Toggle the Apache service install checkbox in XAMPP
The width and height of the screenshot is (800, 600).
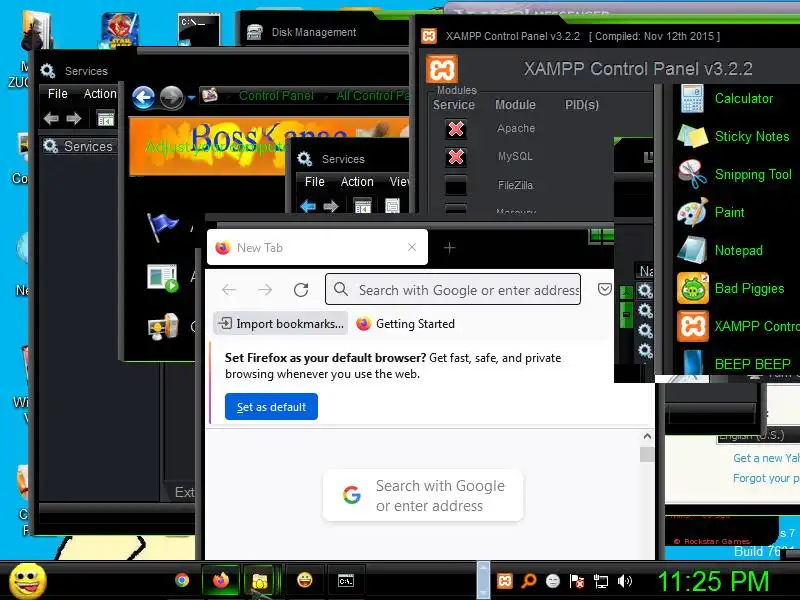456,129
